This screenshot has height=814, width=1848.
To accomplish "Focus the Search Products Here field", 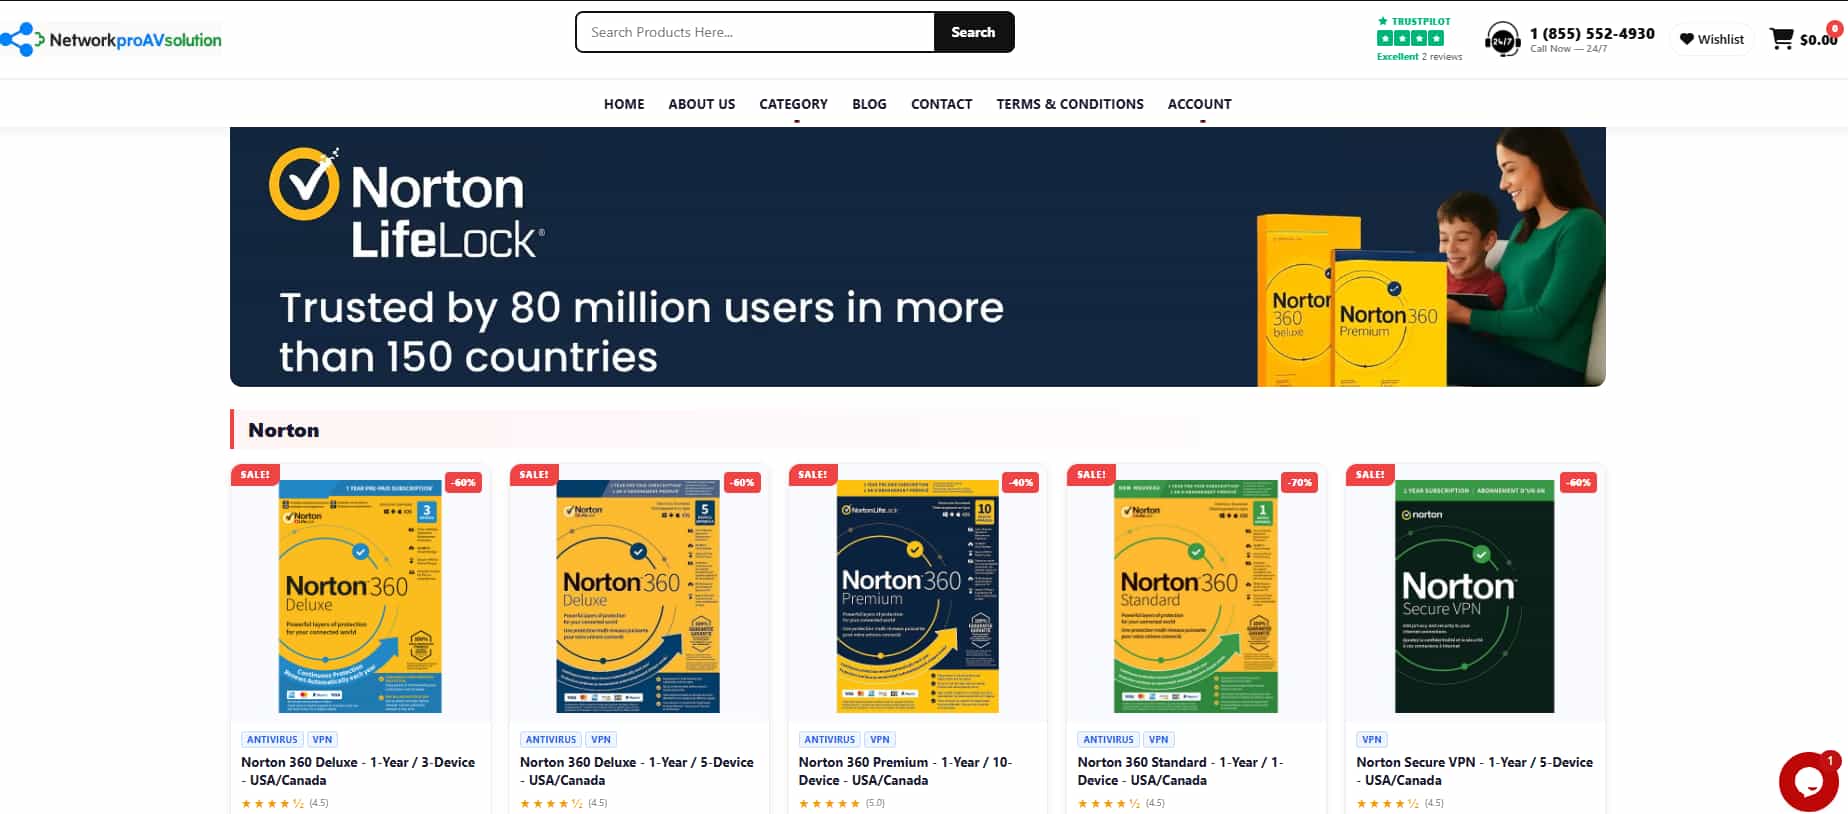I will [755, 32].
